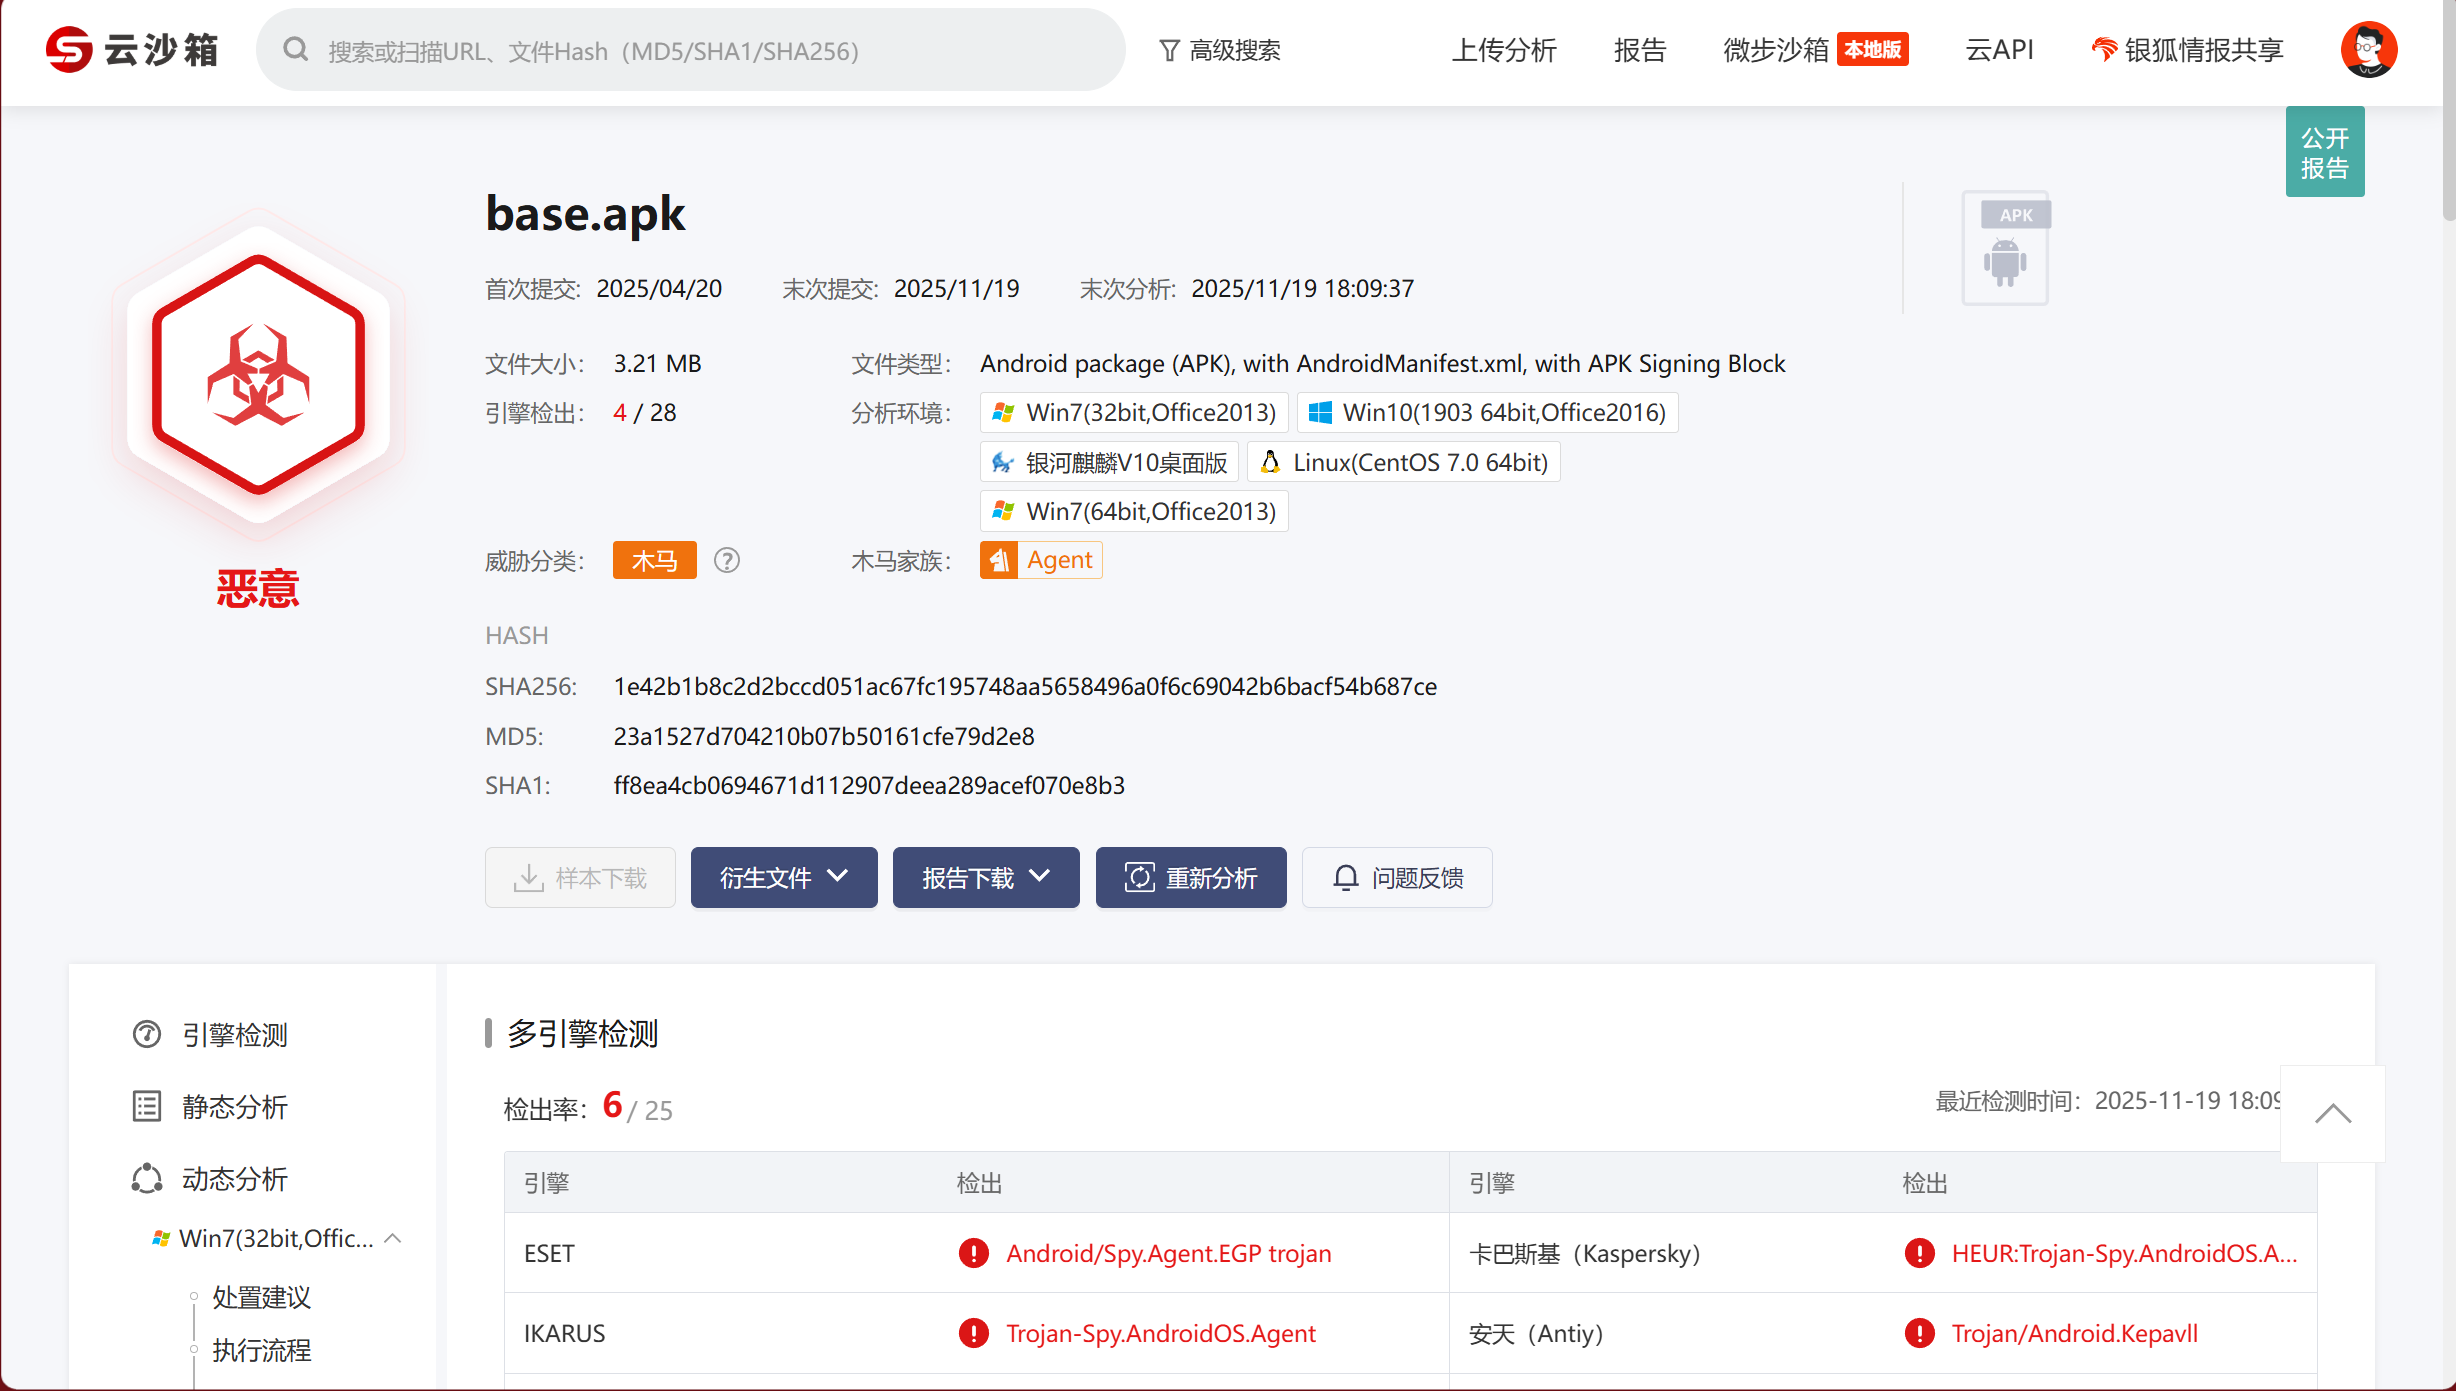
Task: Select the Linux(CentOS 7.0 64bit) environment
Action: pyautogui.click(x=1404, y=462)
